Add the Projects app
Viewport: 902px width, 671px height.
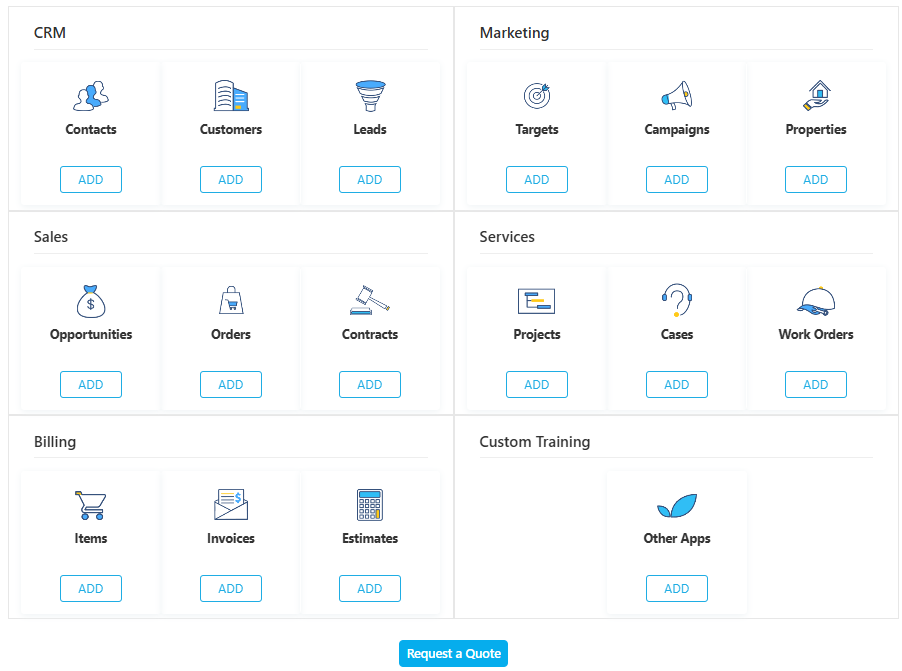click(x=537, y=384)
